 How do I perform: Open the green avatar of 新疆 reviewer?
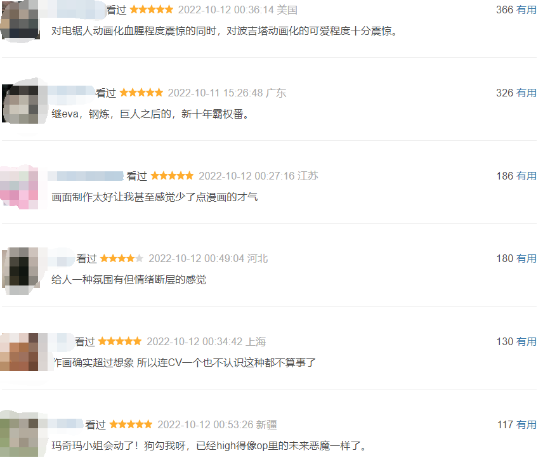tap(19, 436)
